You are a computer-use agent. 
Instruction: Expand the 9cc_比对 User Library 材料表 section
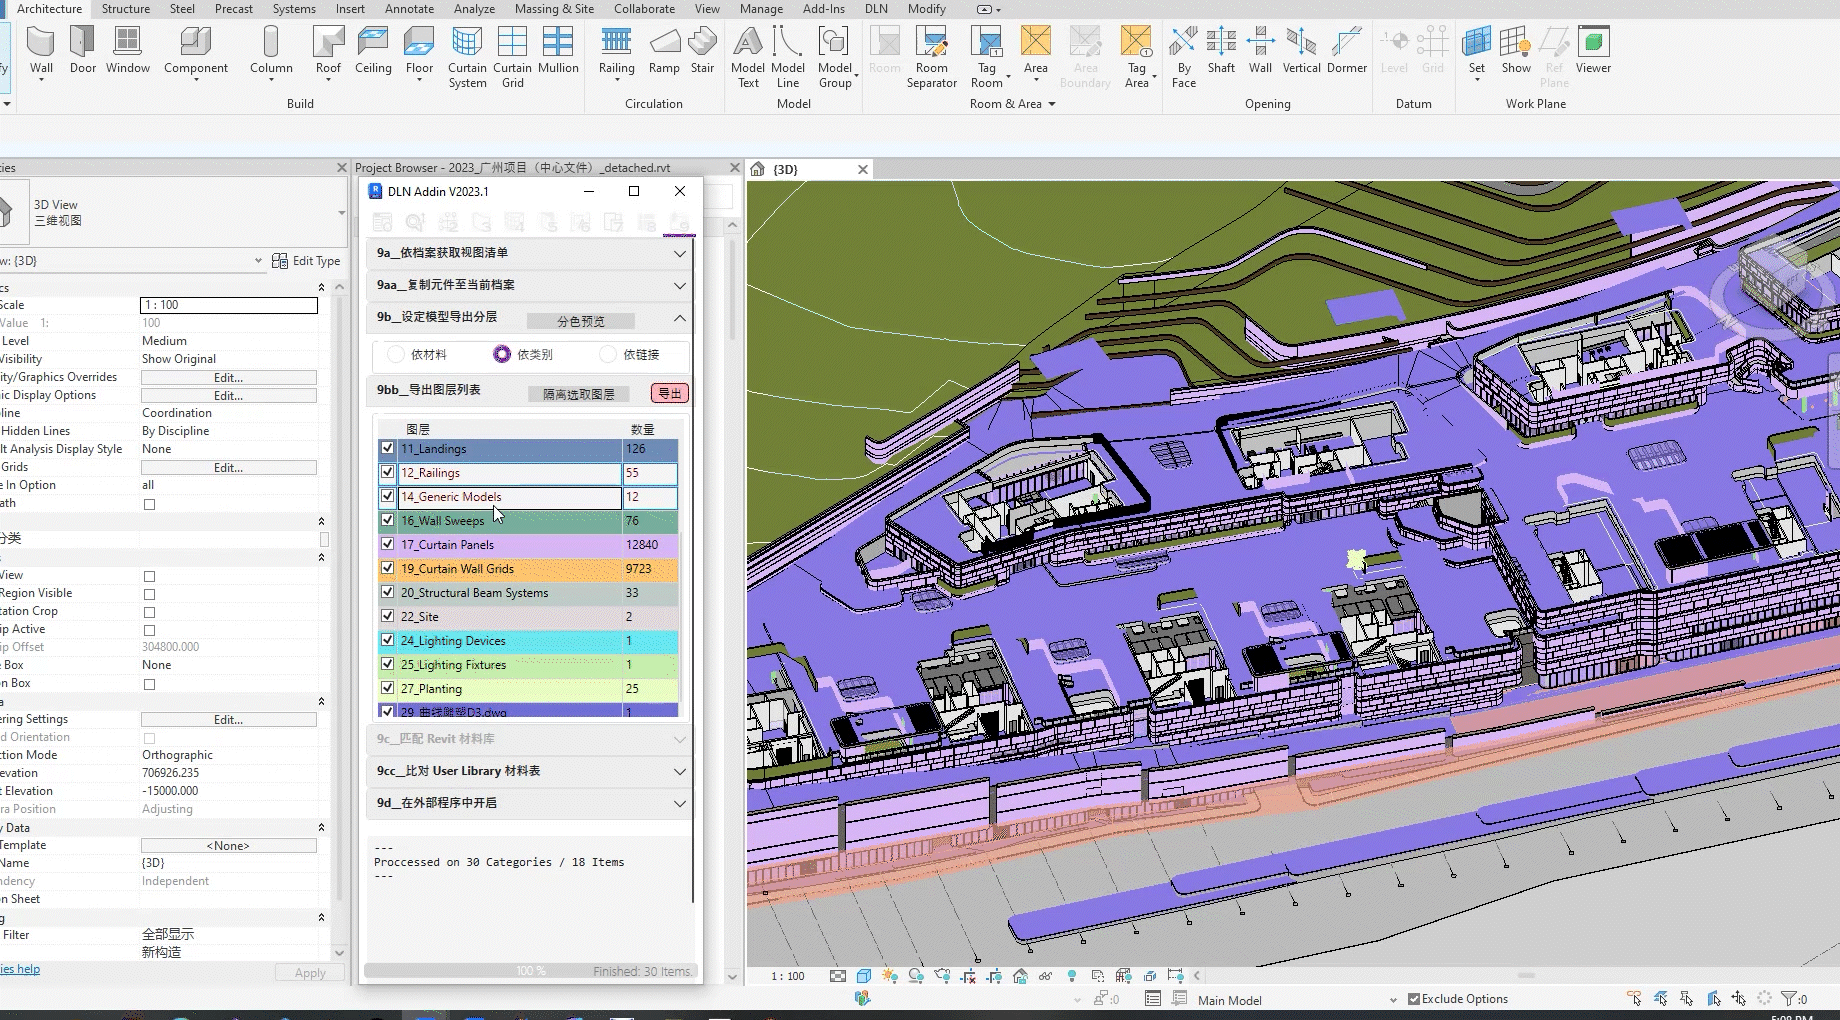tap(680, 771)
